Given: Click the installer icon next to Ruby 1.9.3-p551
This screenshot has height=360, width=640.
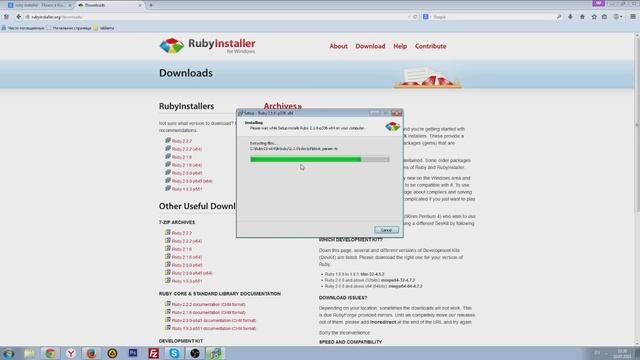Looking at the screenshot, I should pos(168,188).
